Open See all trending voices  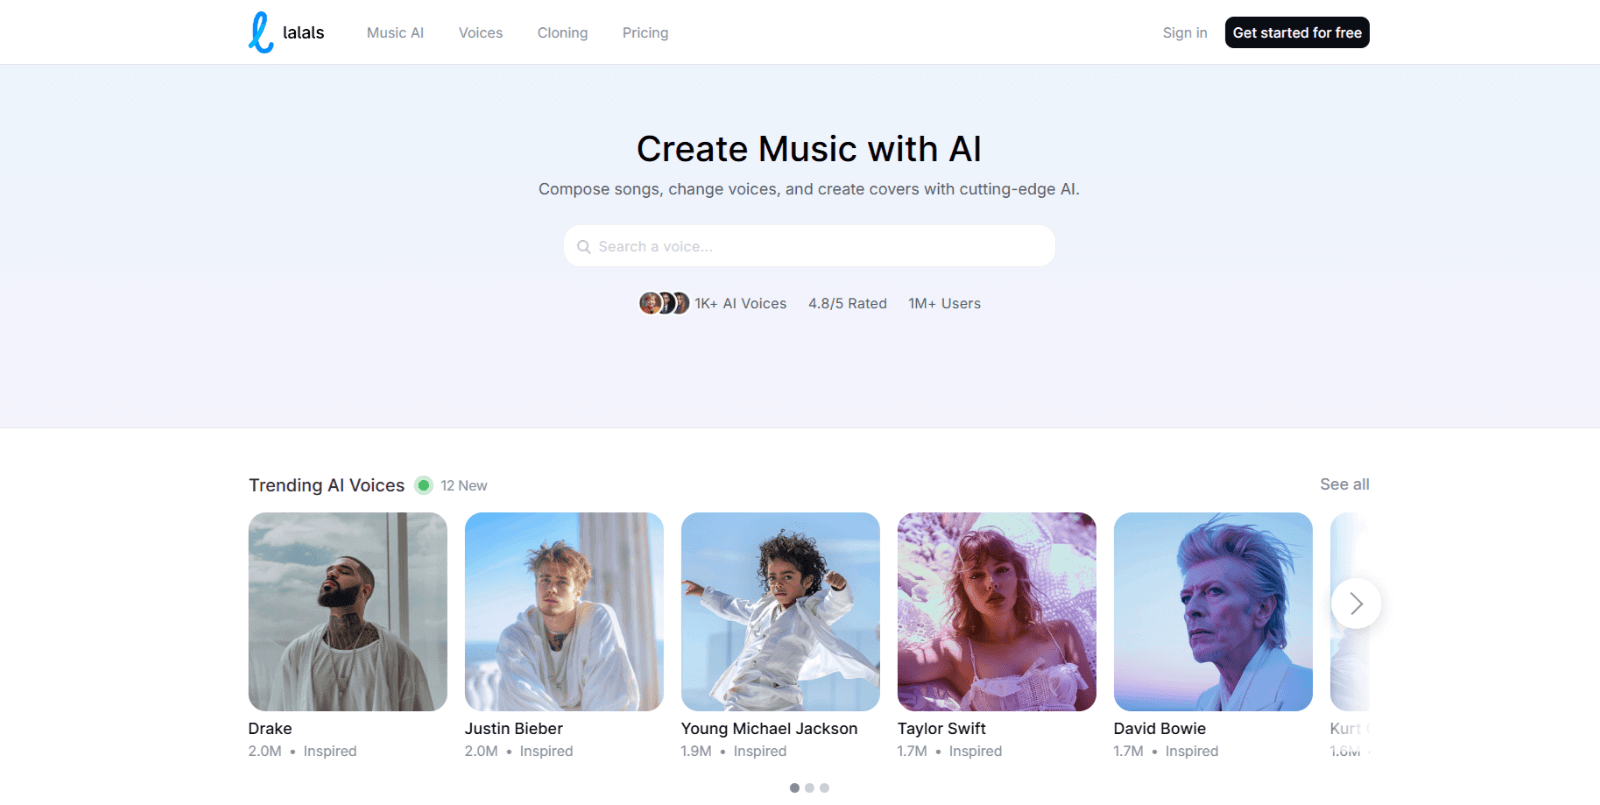point(1344,484)
